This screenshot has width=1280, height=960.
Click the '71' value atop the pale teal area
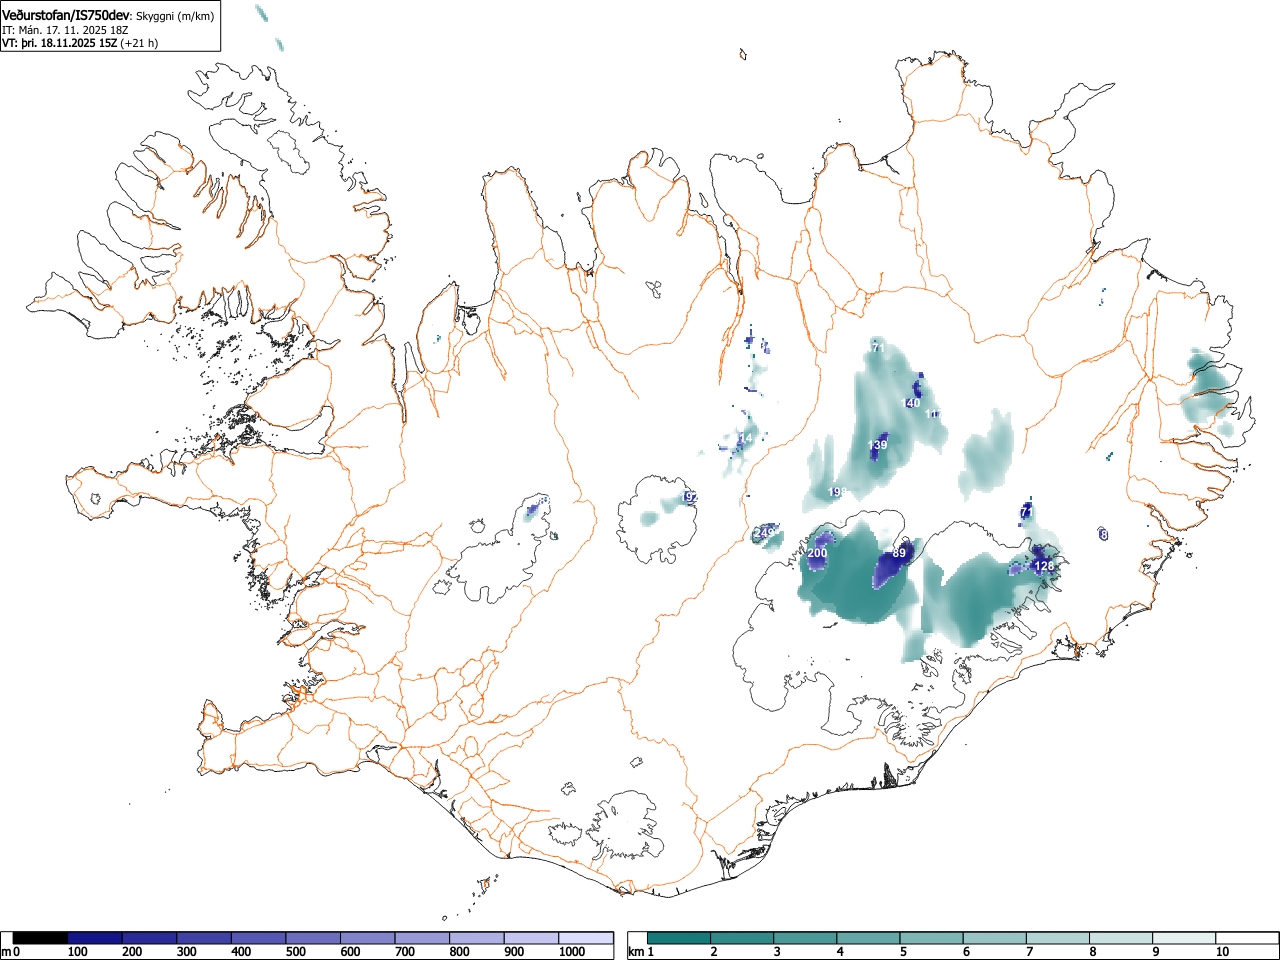click(877, 348)
